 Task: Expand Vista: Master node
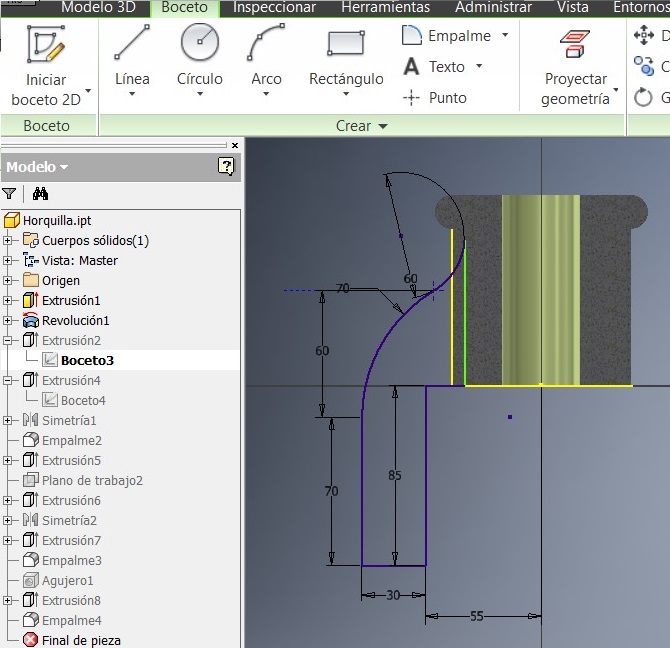(7, 260)
